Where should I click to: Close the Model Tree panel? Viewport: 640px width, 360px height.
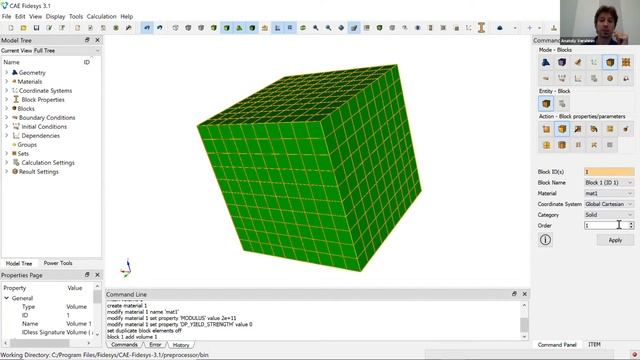pos(97,40)
